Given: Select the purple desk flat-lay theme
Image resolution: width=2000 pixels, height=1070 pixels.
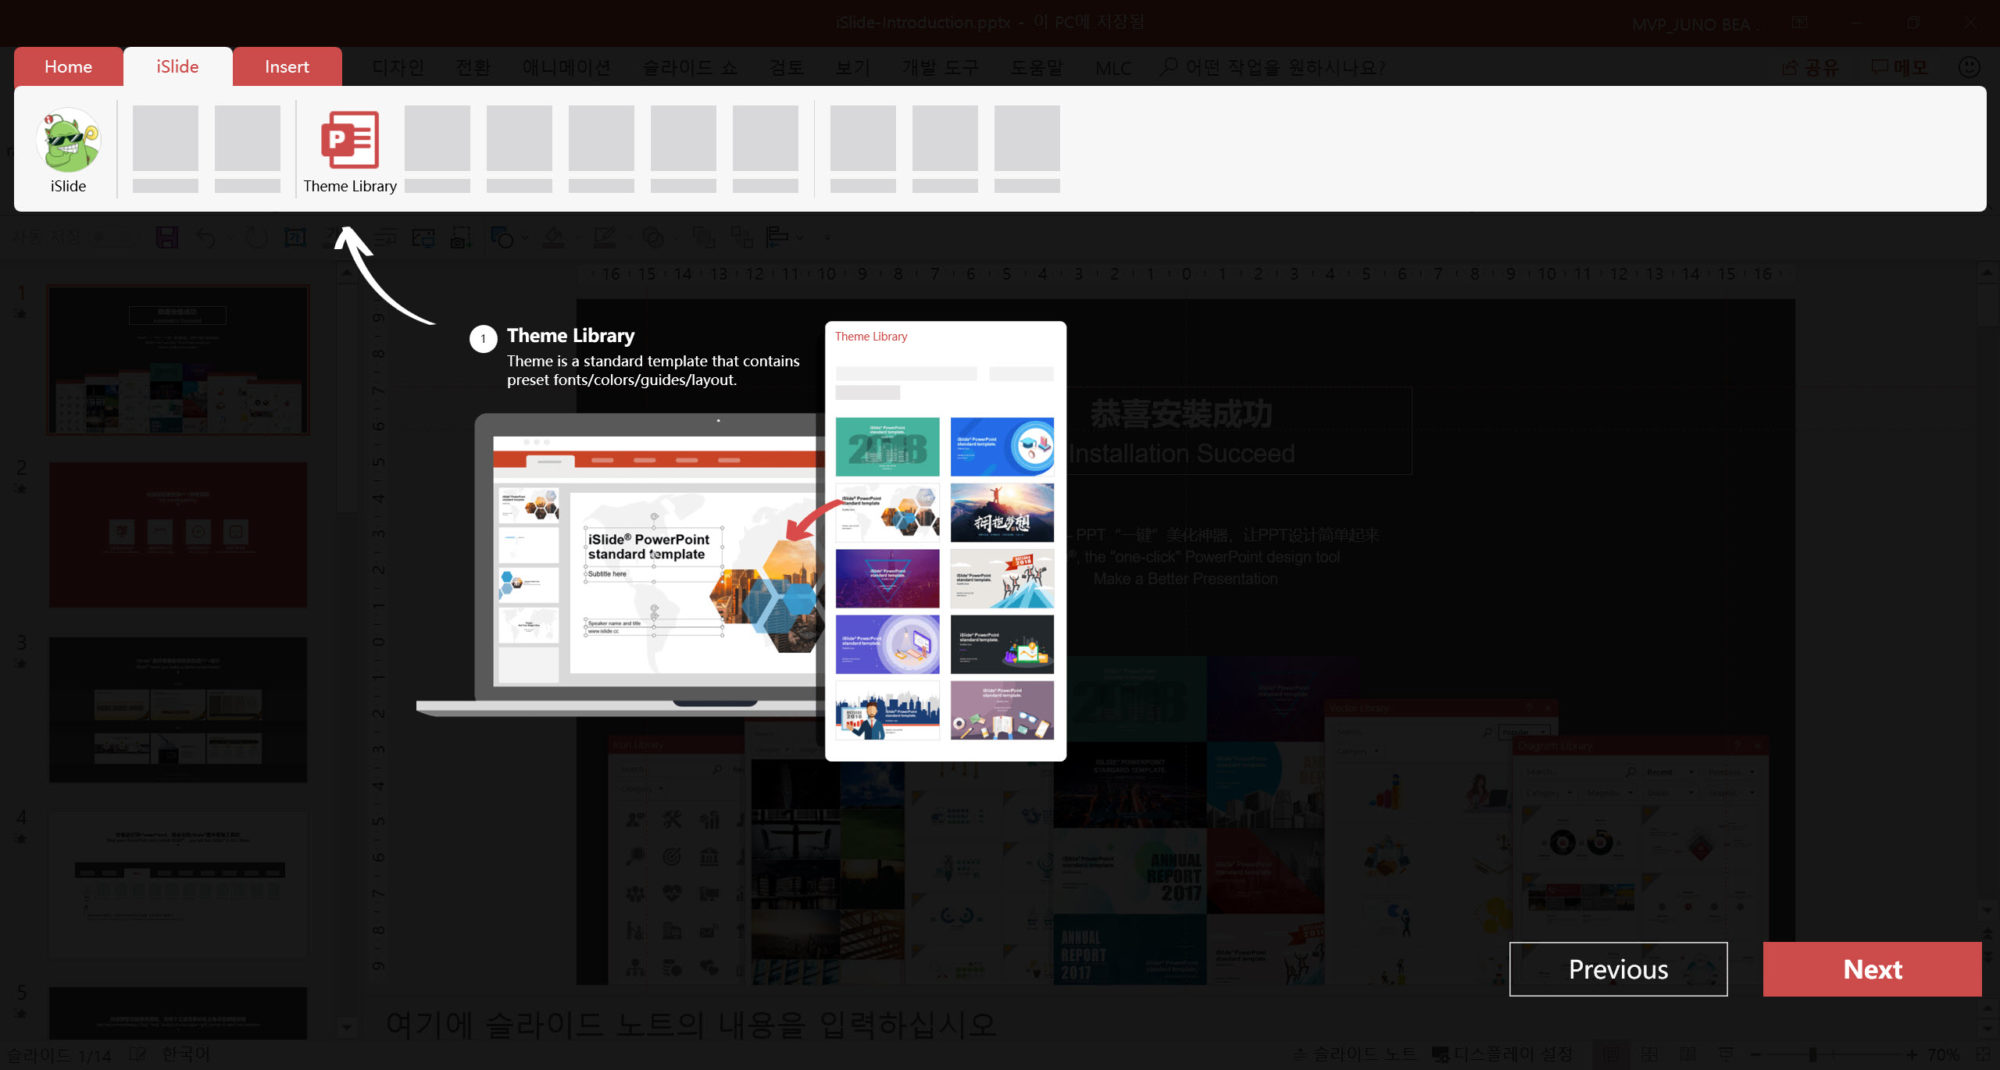Looking at the screenshot, I should (1002, 710).
